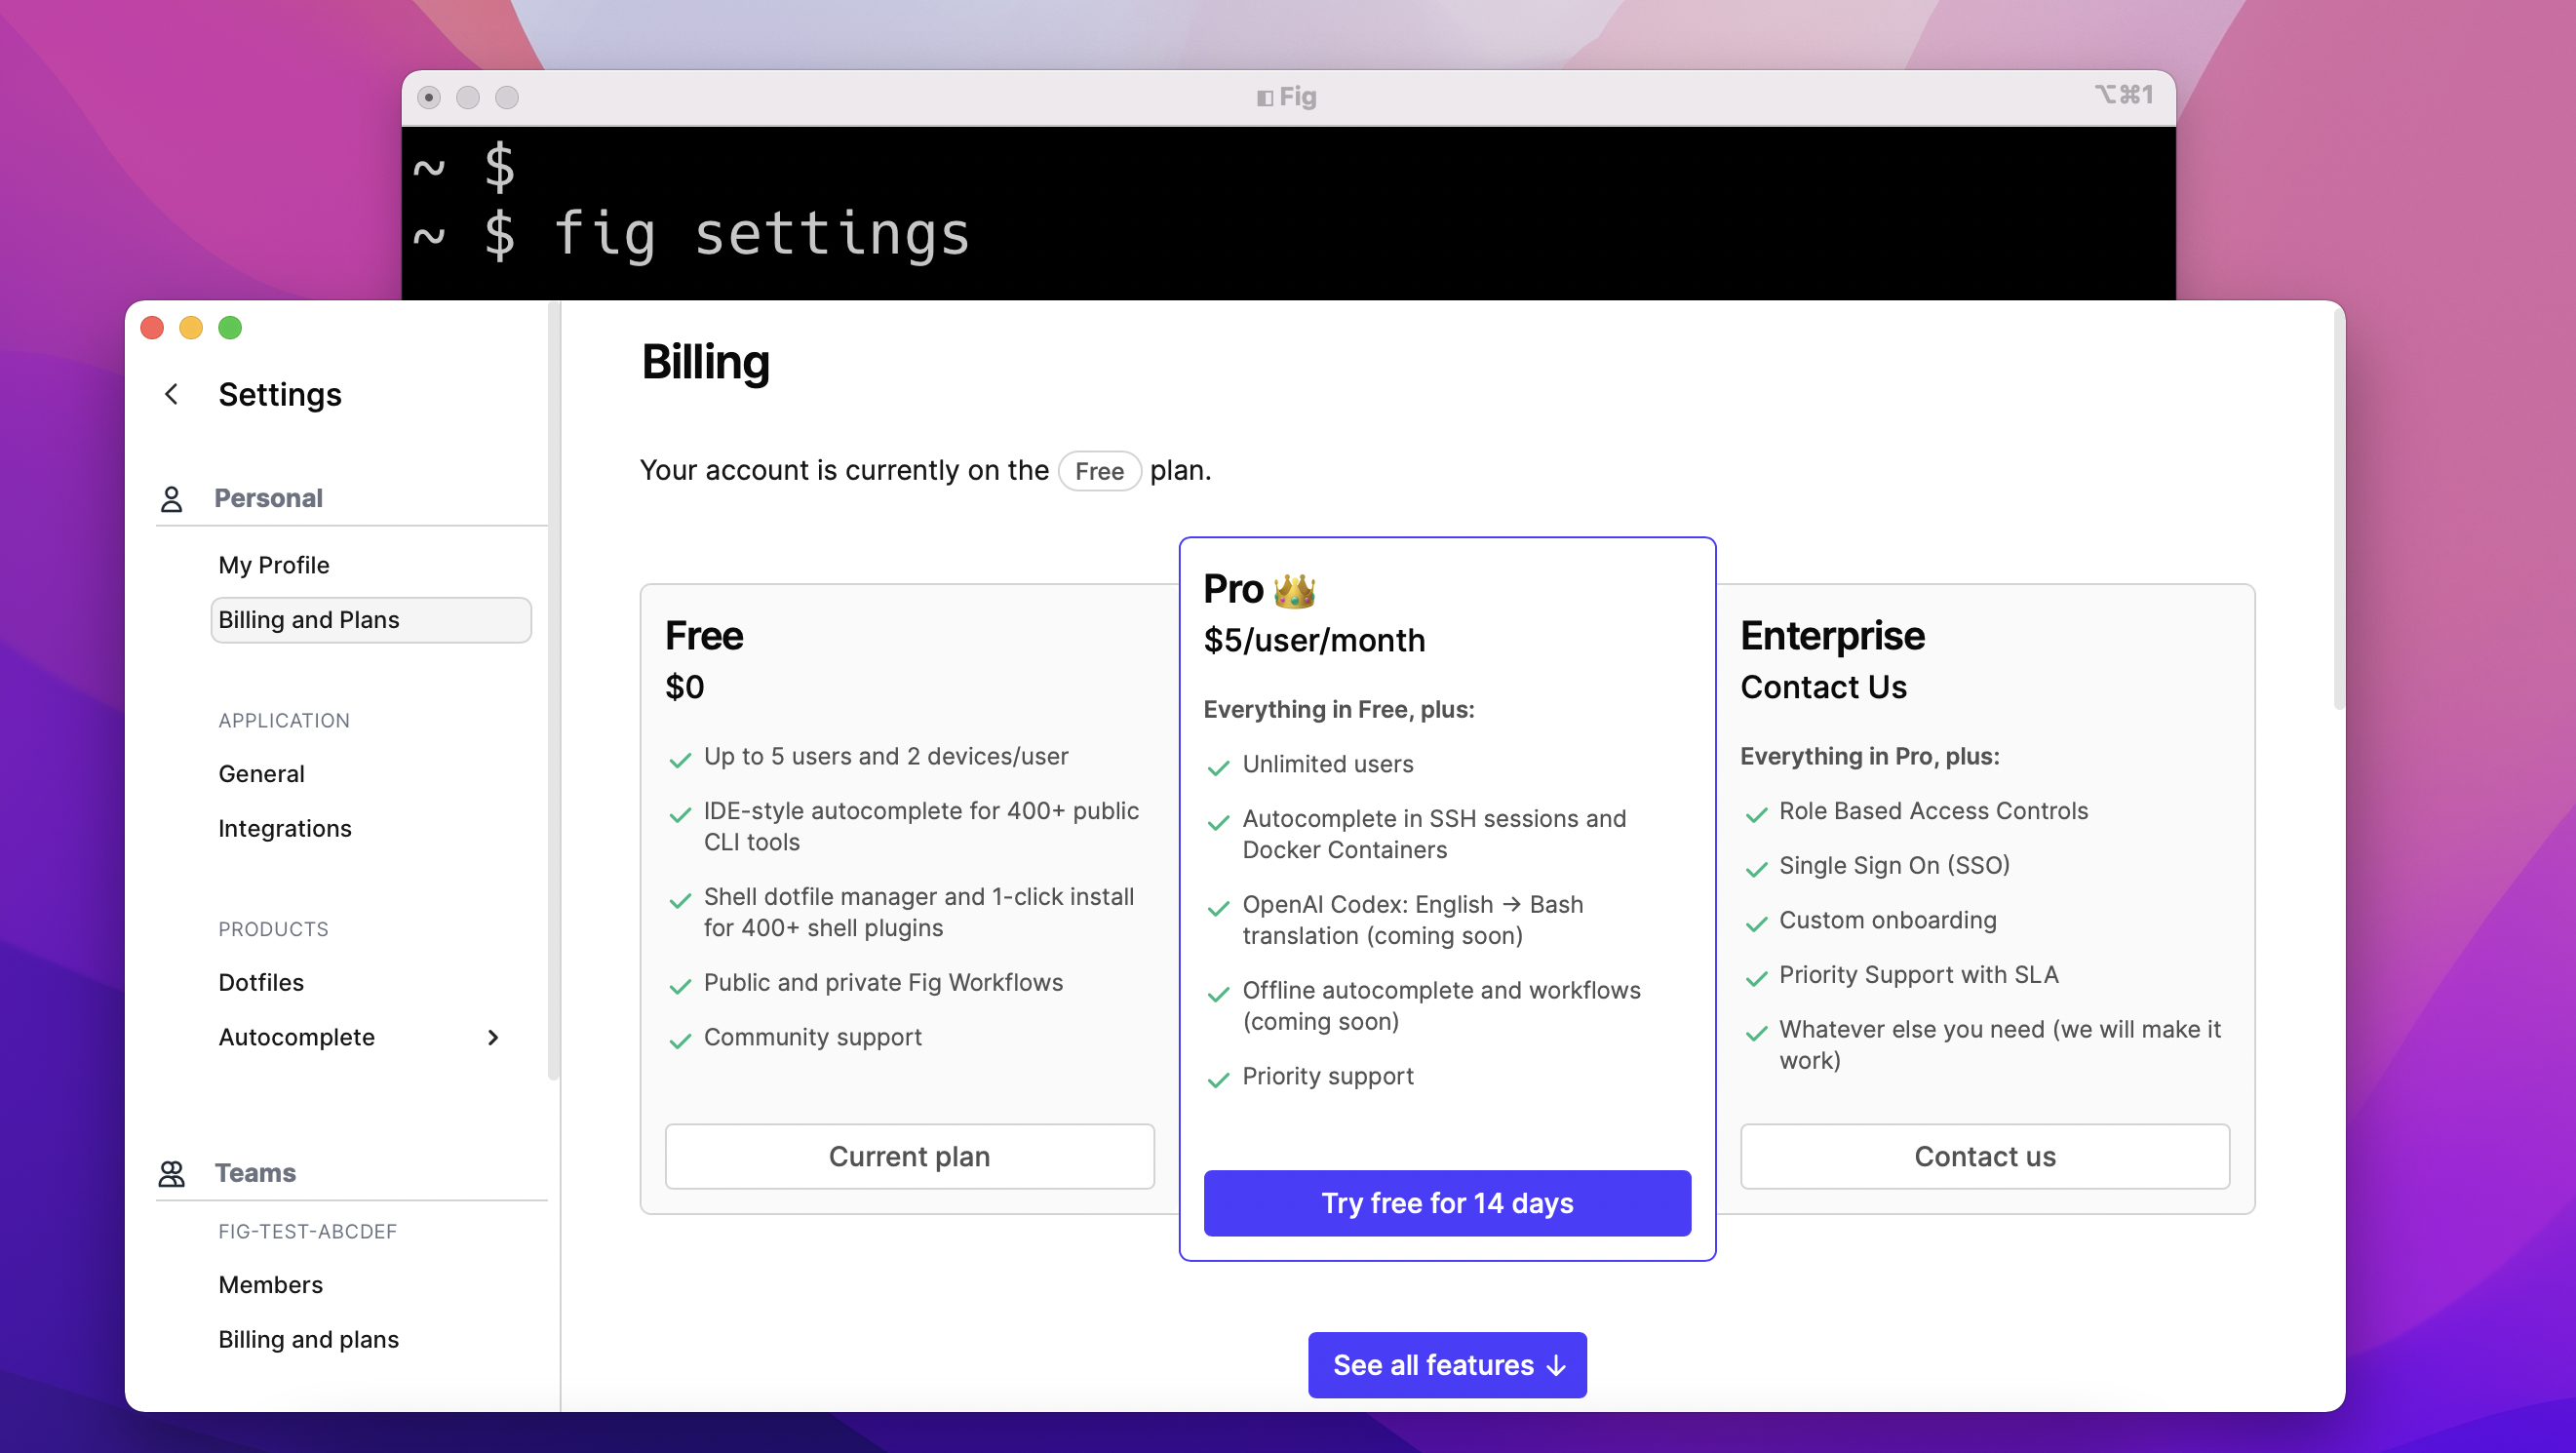Expand the Autocomplete submenu chevron
Screen dimensions: 2576x1453
(x=492, y=1037)
